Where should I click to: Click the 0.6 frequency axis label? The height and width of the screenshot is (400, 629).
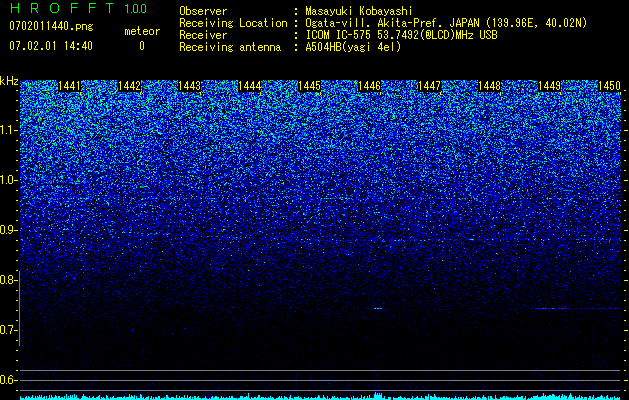[x=9, y=380]
